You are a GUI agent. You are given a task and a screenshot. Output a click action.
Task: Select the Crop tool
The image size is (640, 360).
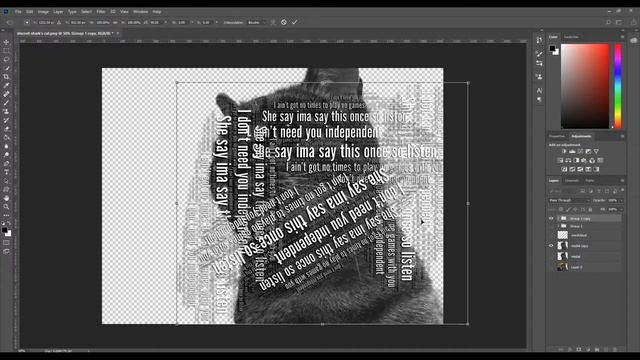(x=6, y=76)
